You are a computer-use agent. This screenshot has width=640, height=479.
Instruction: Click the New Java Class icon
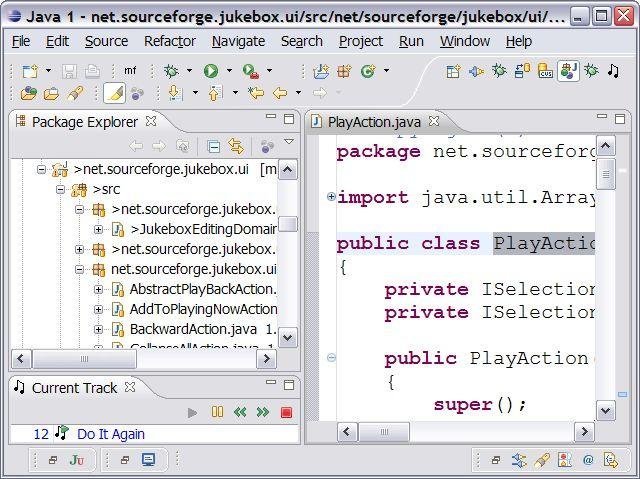tap(368, 71)
